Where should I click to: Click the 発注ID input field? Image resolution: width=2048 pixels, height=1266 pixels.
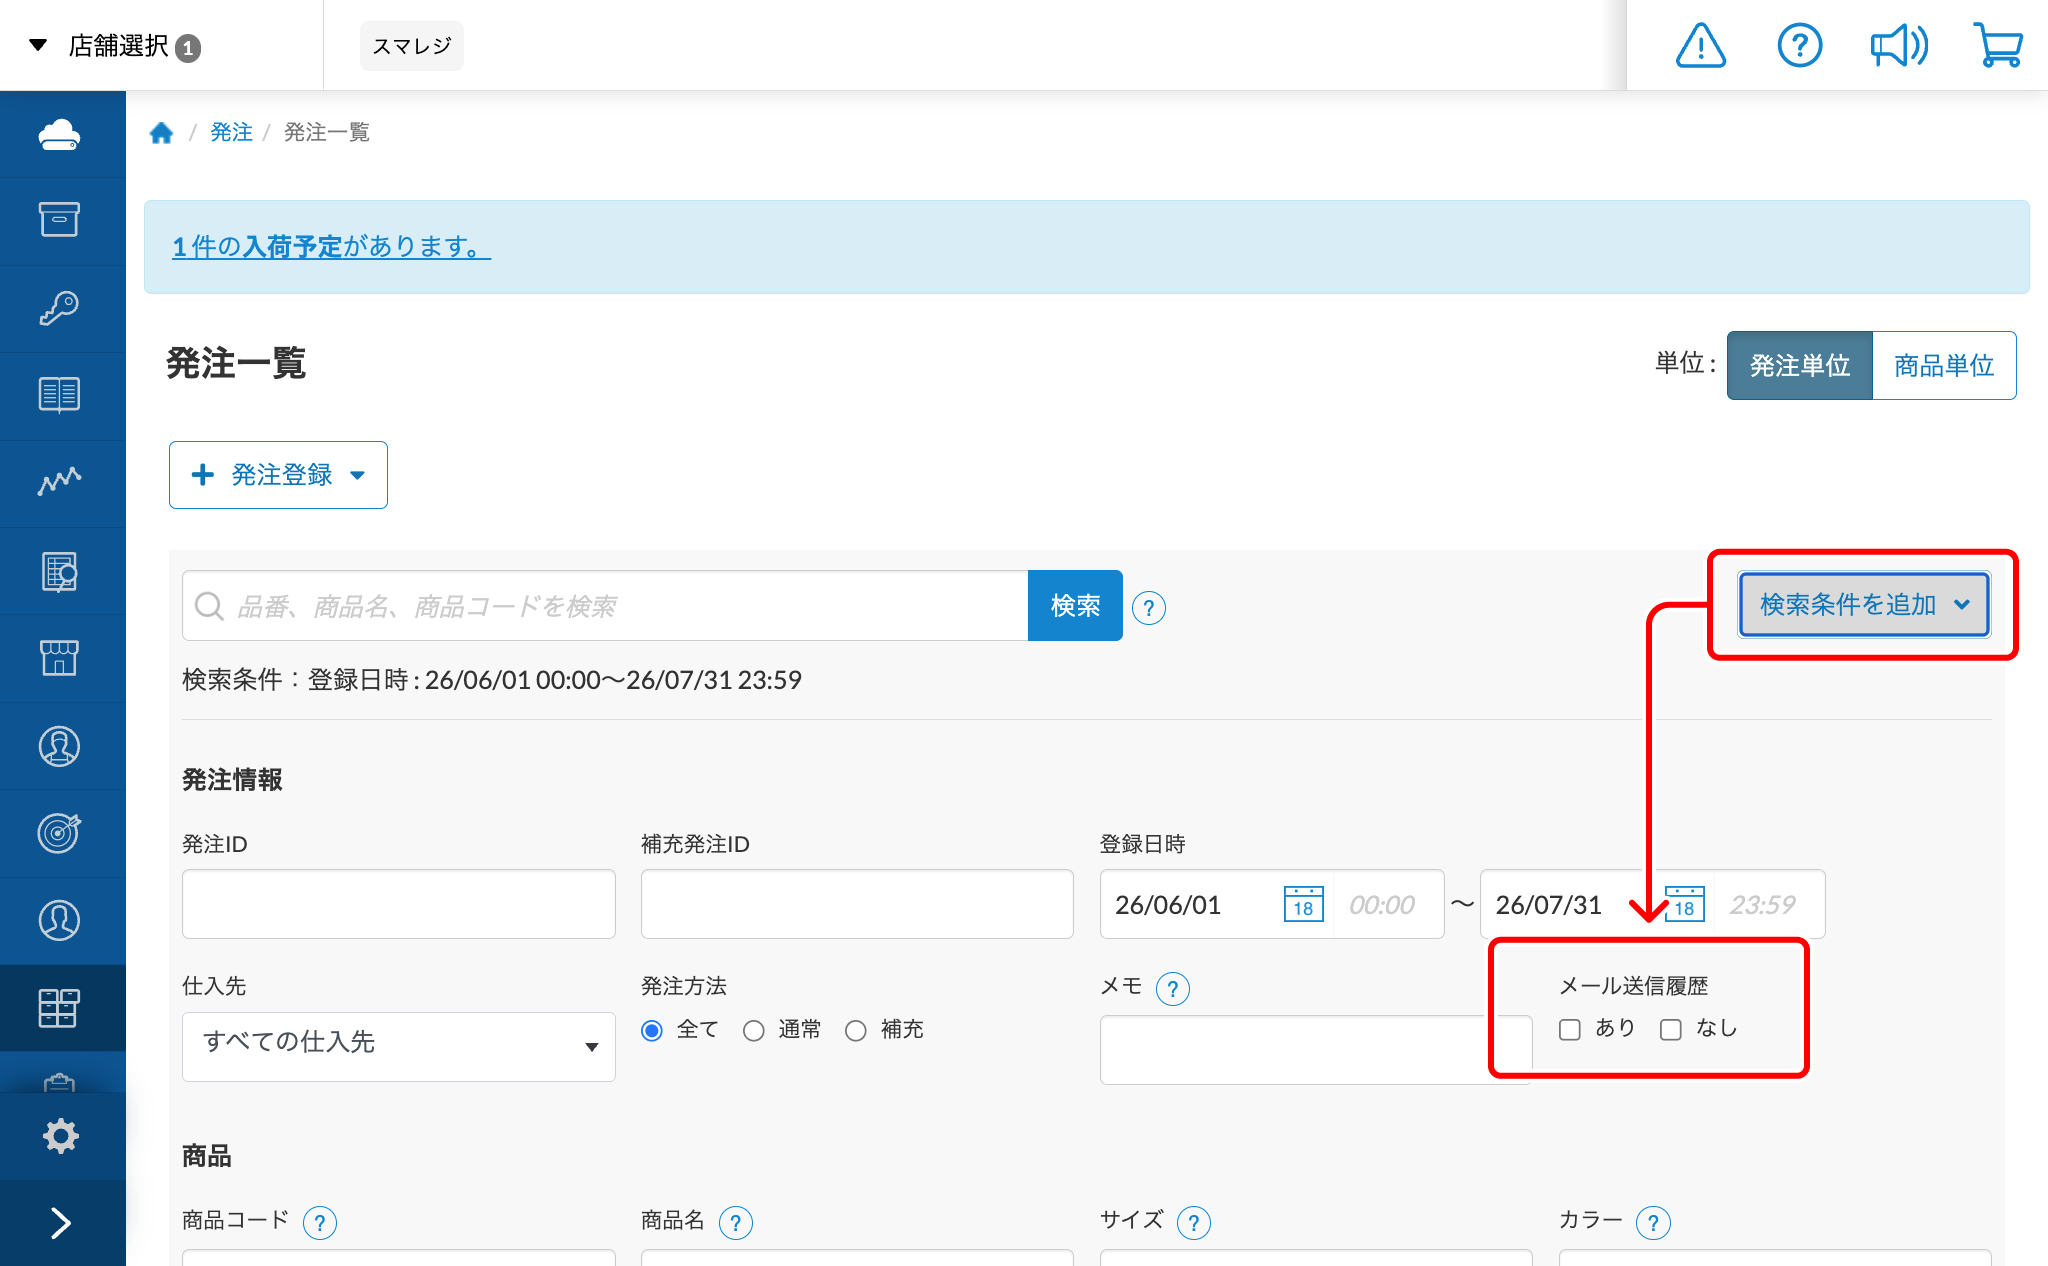coord(399,904)
